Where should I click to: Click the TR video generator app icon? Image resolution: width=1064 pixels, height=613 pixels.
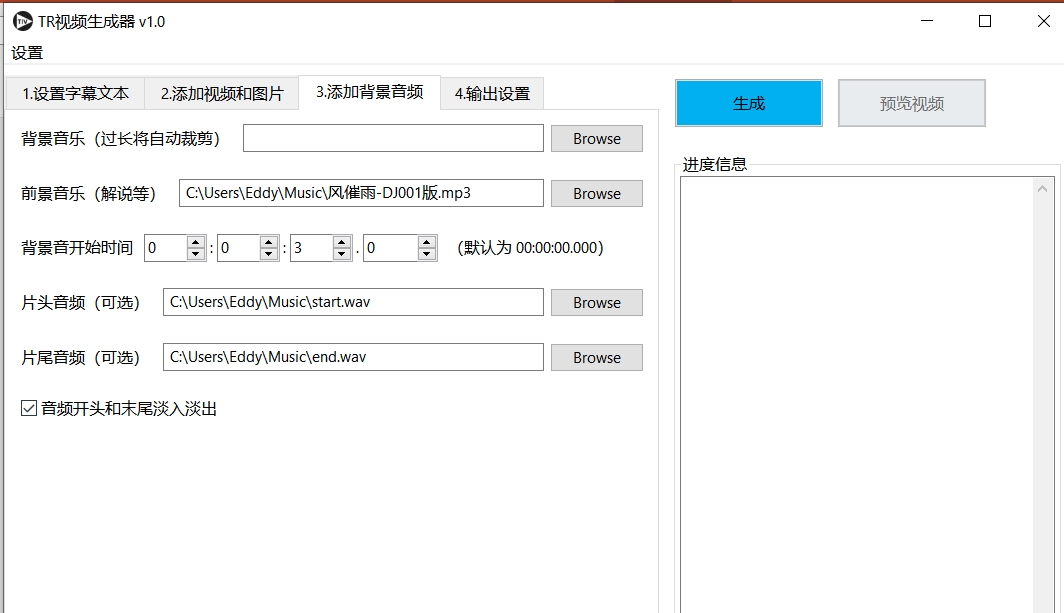click(22, 21)
